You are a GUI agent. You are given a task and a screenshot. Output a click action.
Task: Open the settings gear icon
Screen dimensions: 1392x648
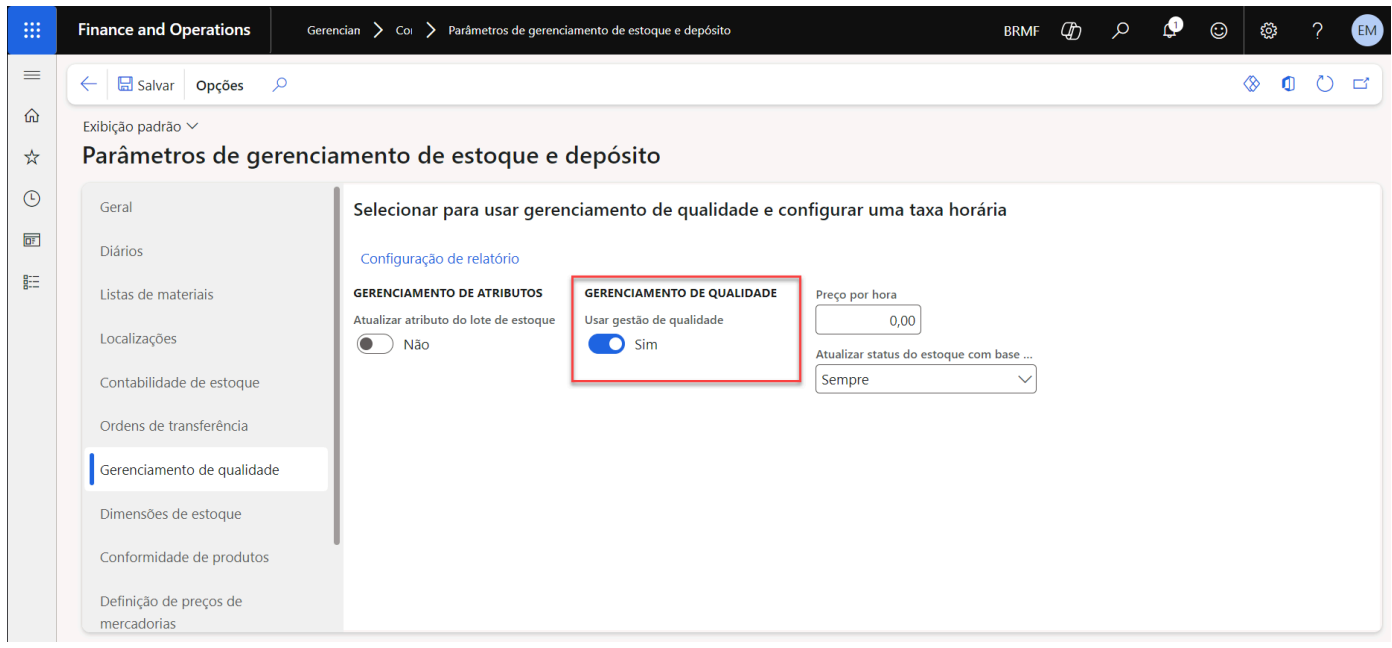coord(1268,30)
